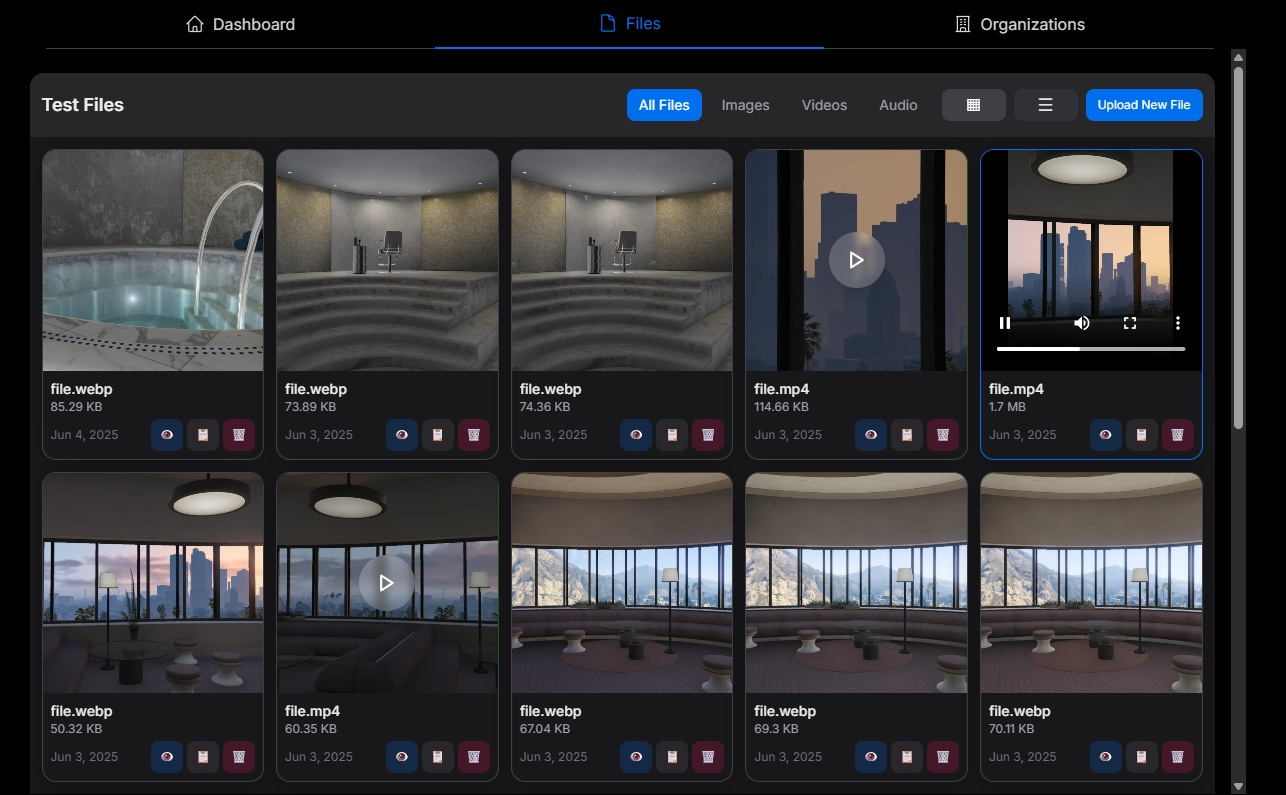This screenshot has height=795, width=1286.
Task: Click the clipboard icon of 1.7 MB video
Action: point(1141,435)
